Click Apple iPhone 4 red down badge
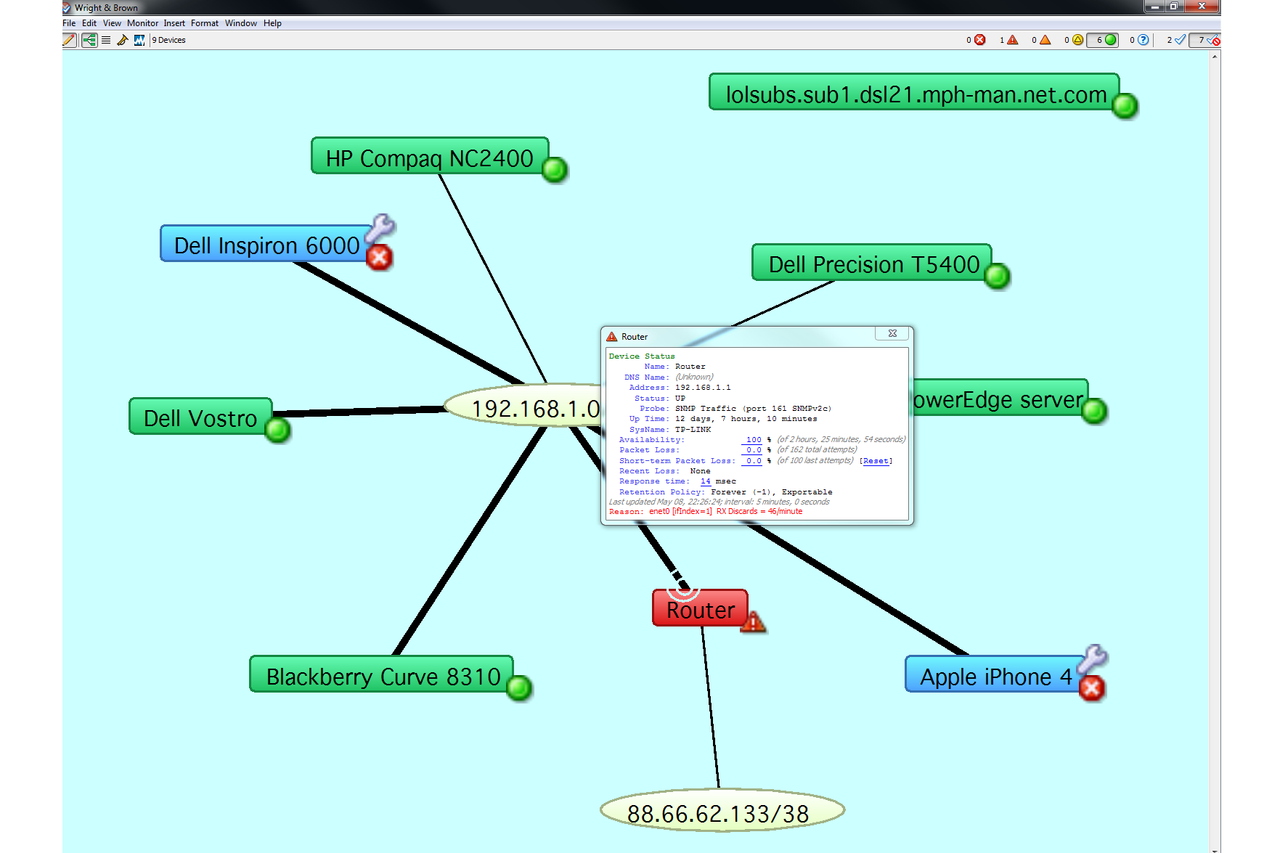This screenshot has height=853, width=1280. pos(1093,687)
